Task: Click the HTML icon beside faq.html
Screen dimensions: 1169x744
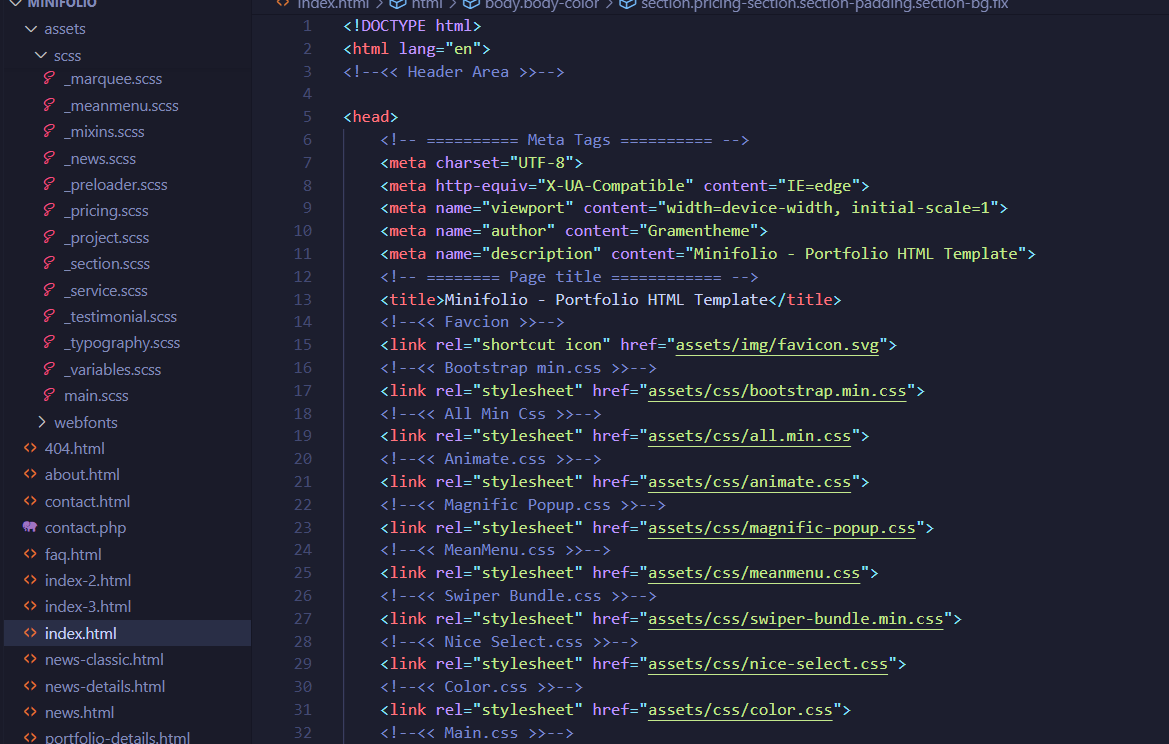Action: [30, 554]
